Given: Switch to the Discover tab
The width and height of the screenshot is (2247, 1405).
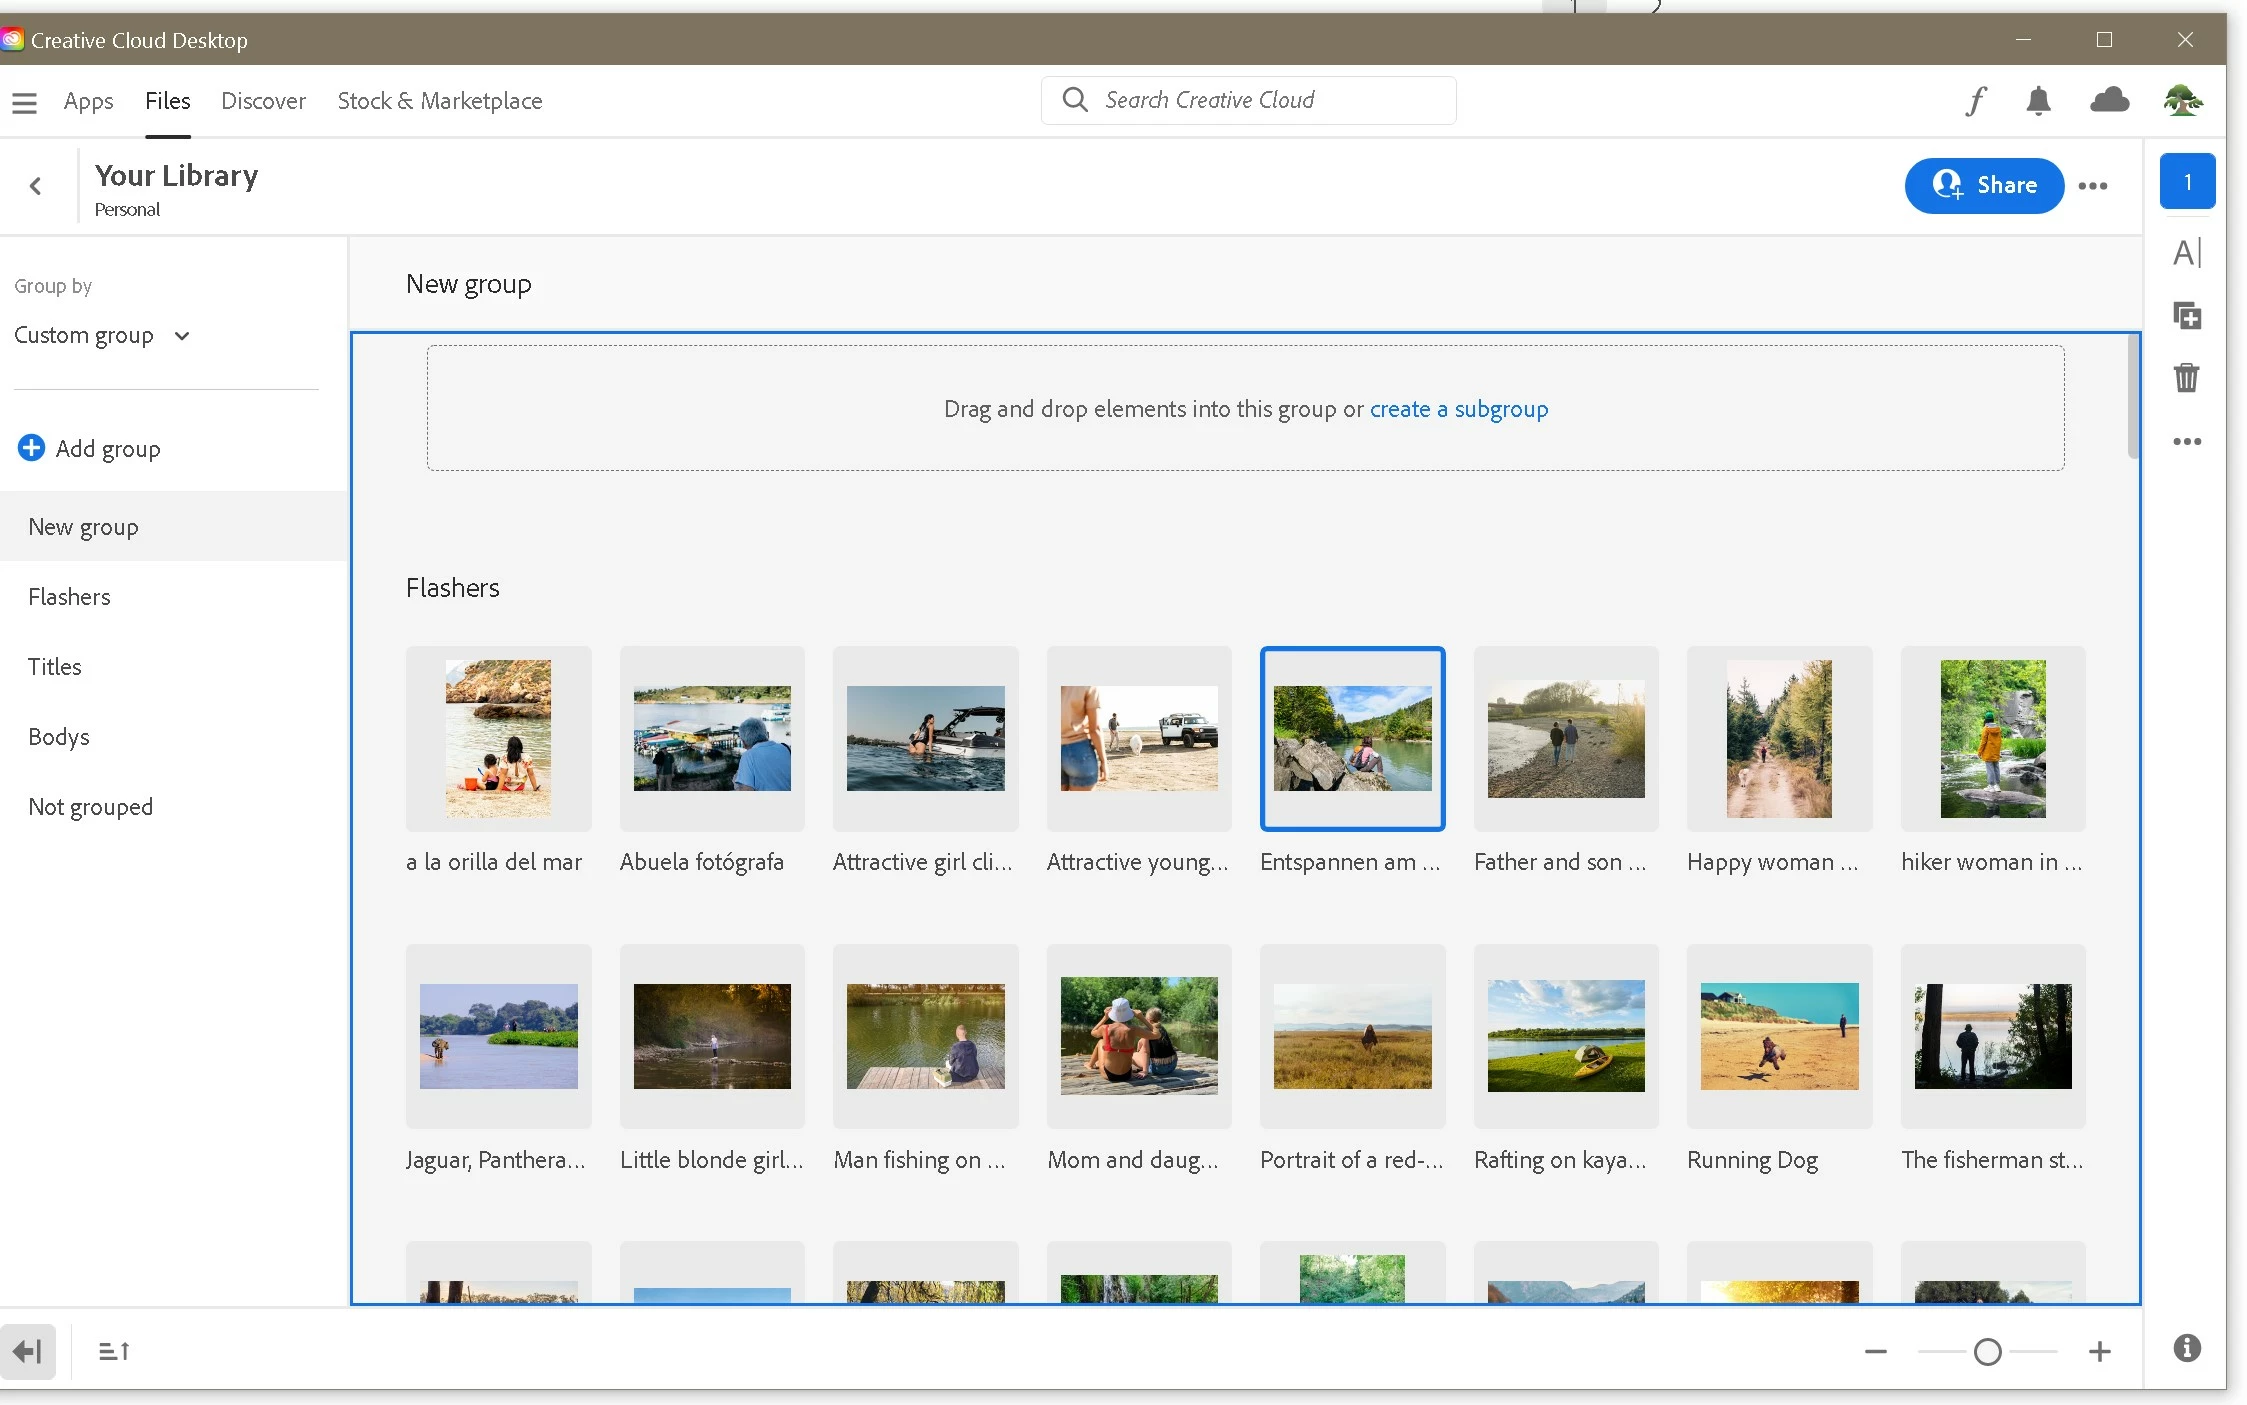Looking at the screenshot, I should (x=263, y=101).
